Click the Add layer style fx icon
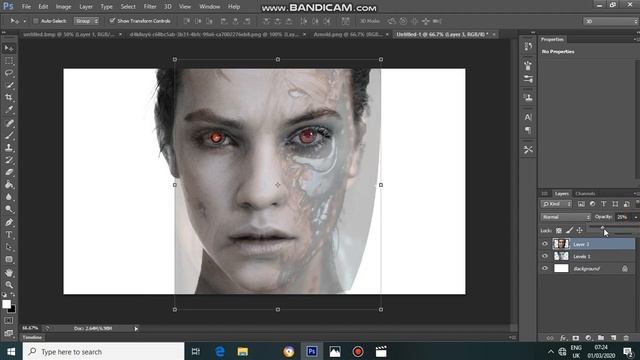640x360 pixels. click(x=563, y=338)
